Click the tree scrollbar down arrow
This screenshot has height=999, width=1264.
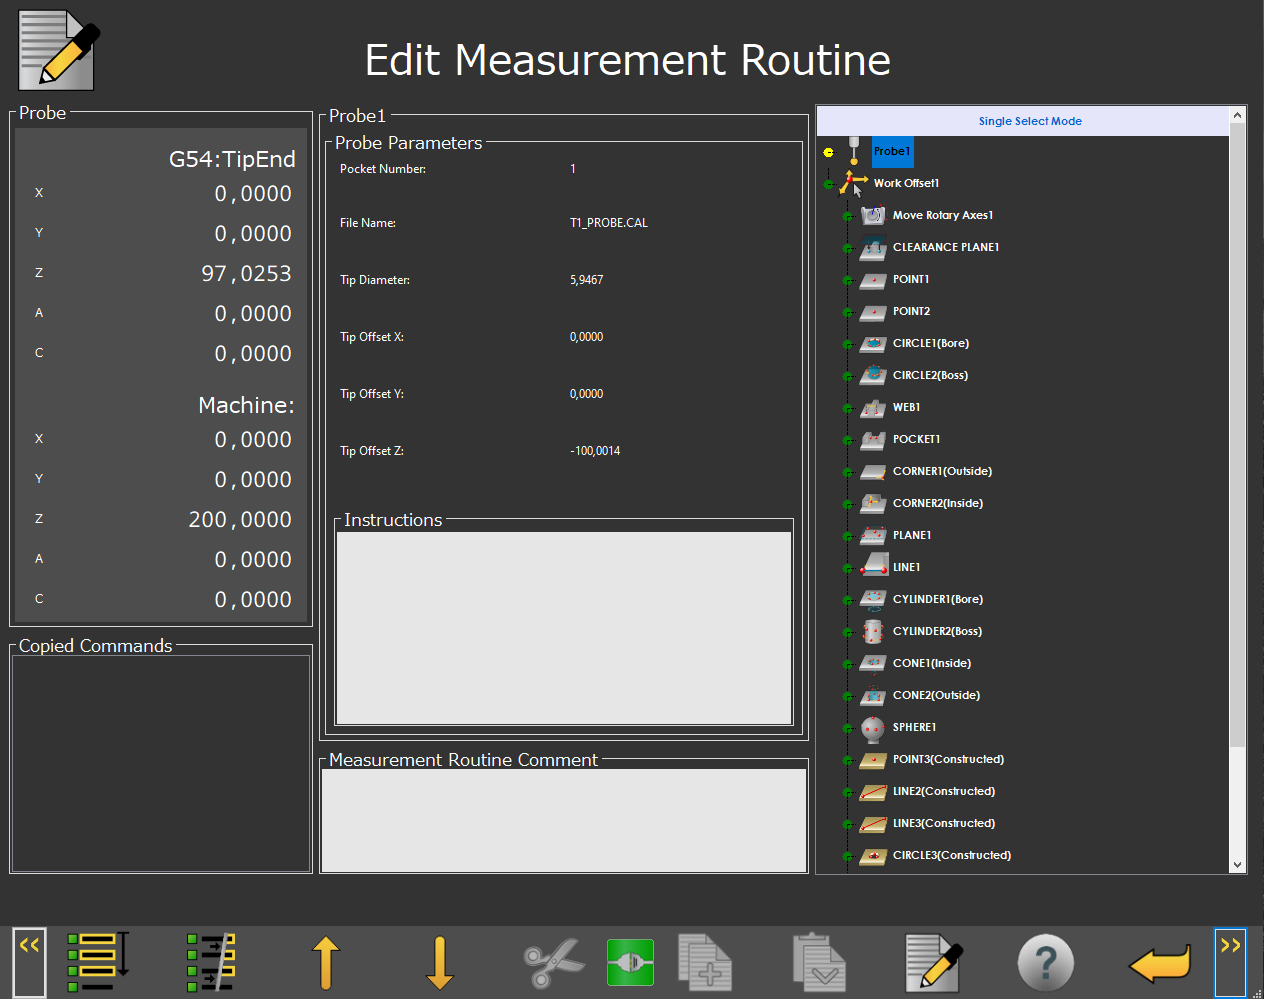(1237, 865)
